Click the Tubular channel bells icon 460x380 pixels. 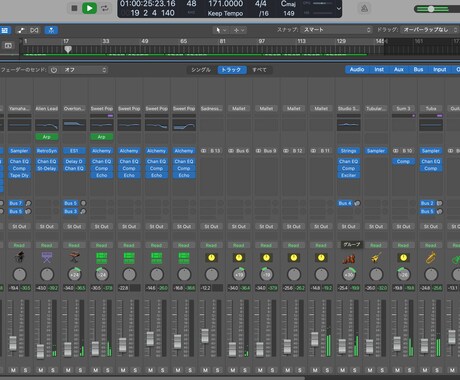coord(376,258)
